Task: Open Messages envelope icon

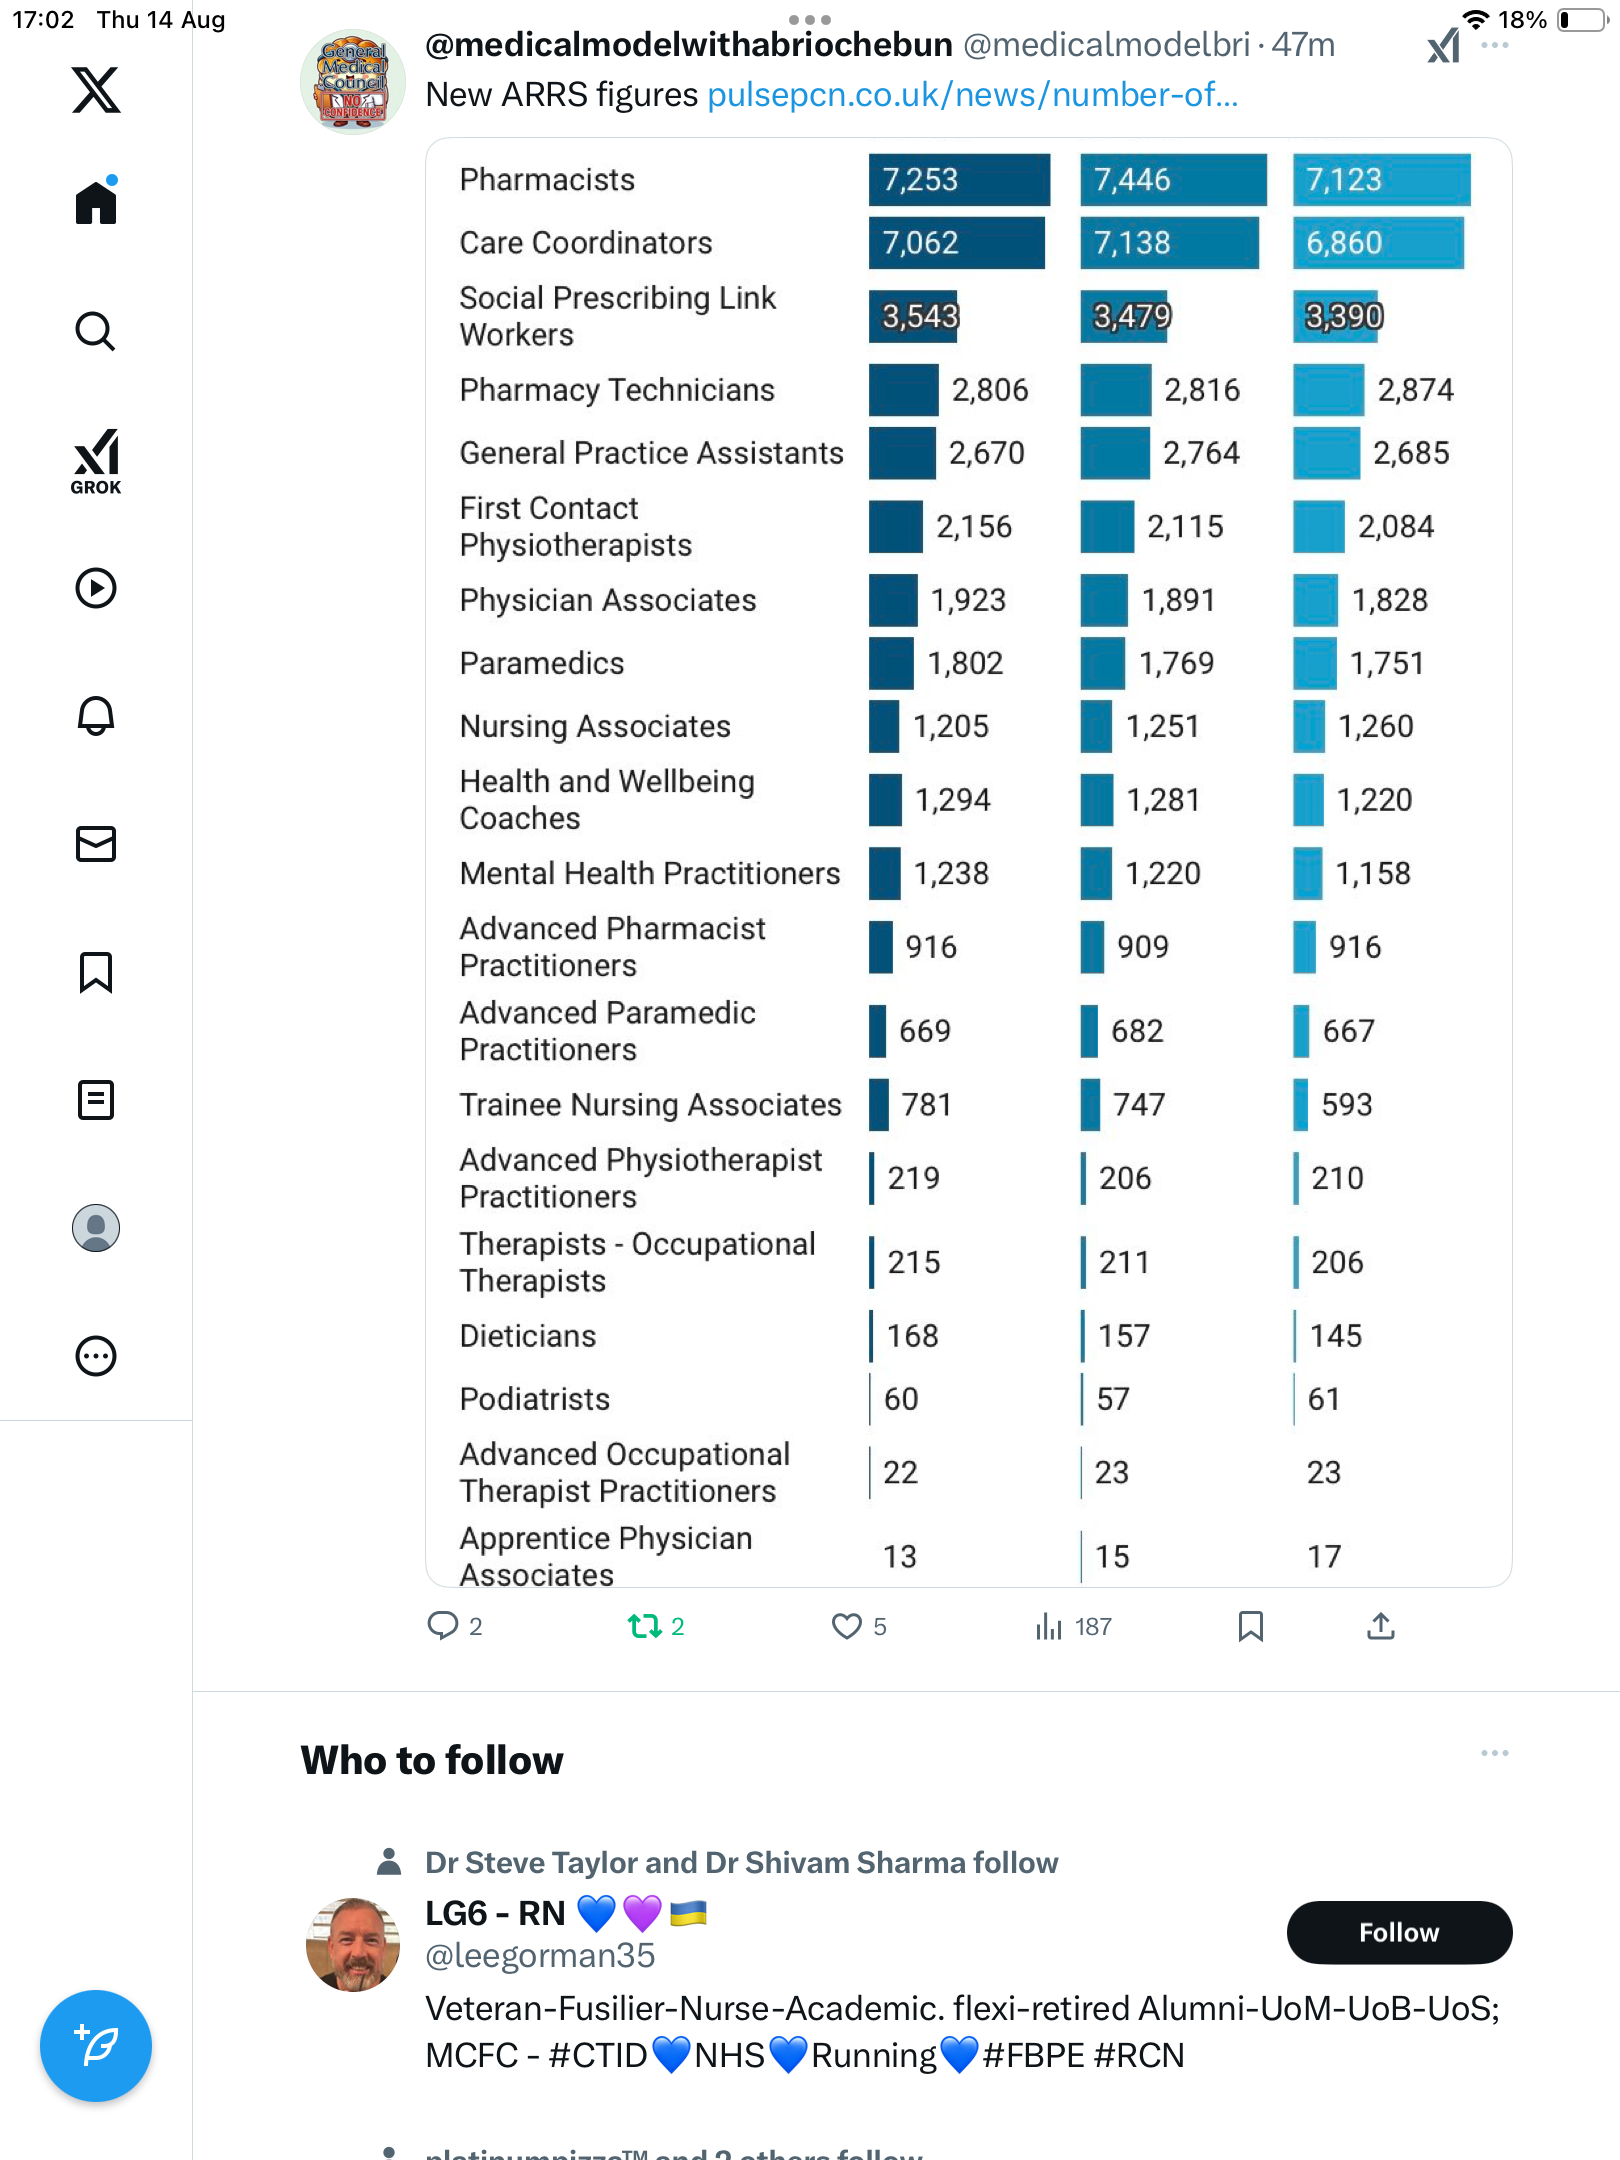Action: [96, 844]
